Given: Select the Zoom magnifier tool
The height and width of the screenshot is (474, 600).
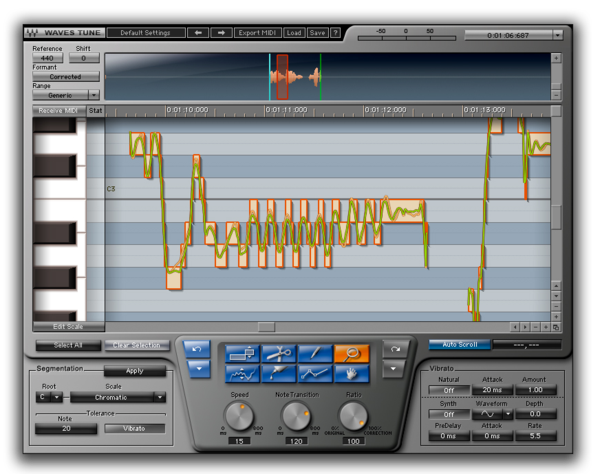Looking at the screenshot, I should click(352, 354).
